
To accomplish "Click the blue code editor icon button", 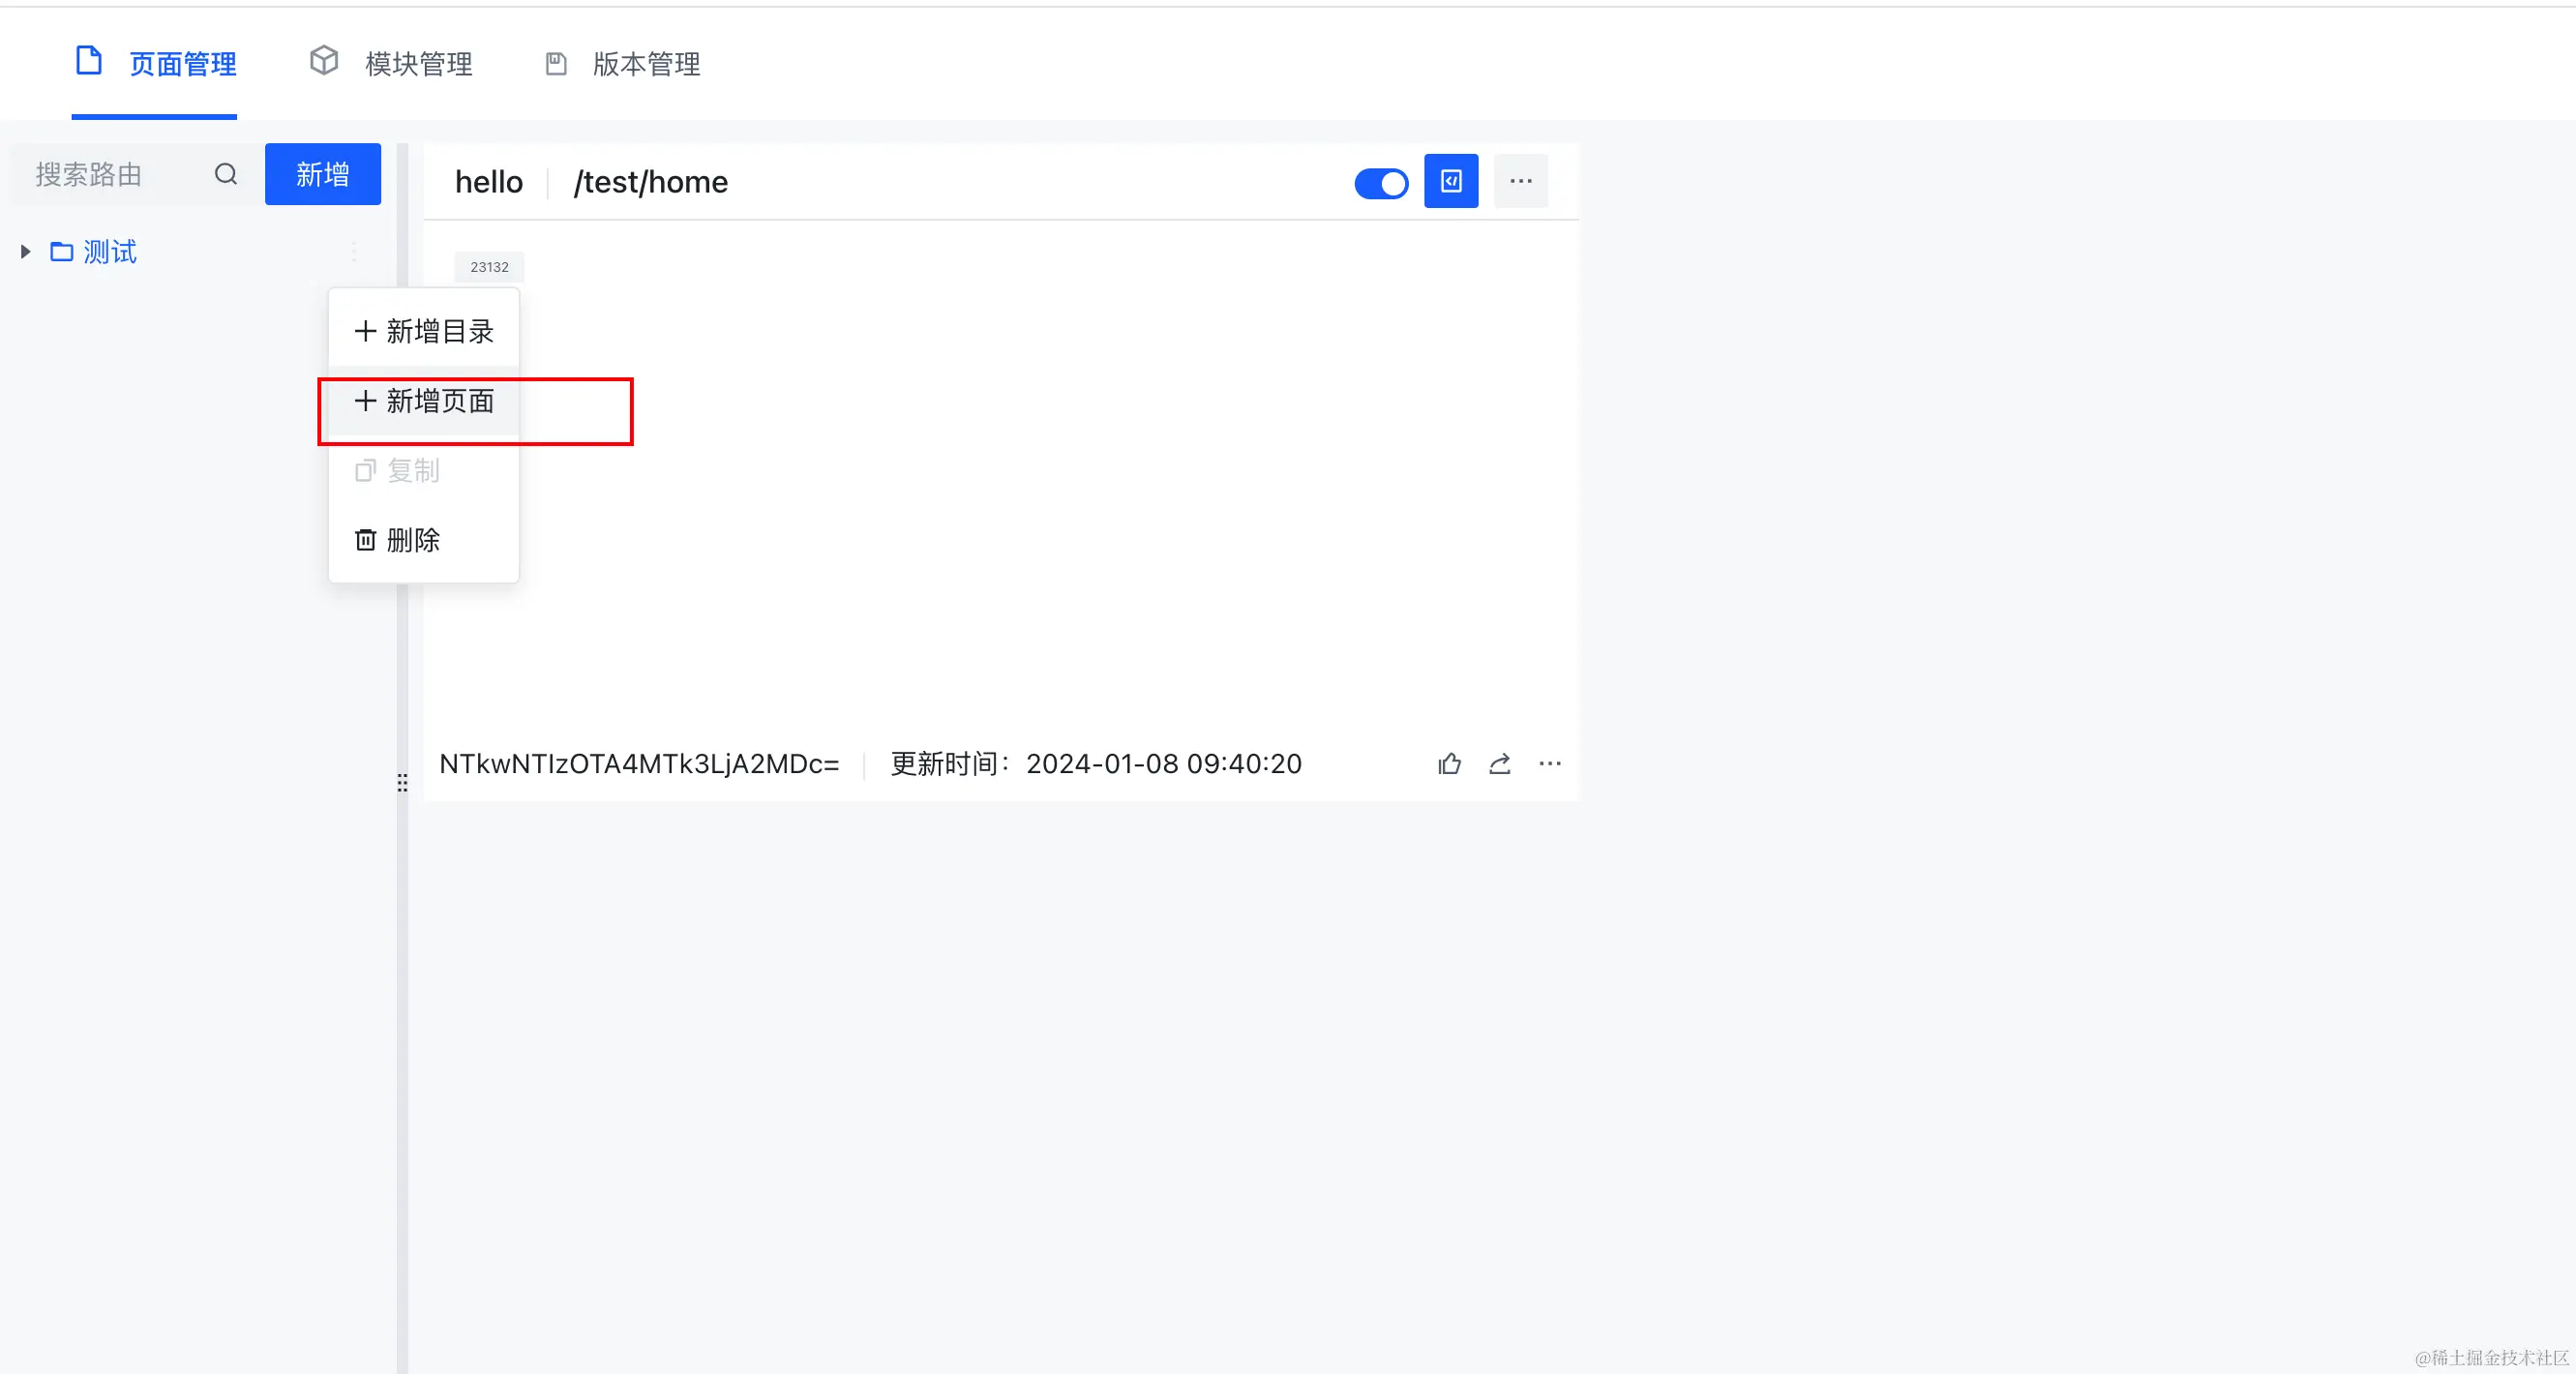I will click(1450, 181).
